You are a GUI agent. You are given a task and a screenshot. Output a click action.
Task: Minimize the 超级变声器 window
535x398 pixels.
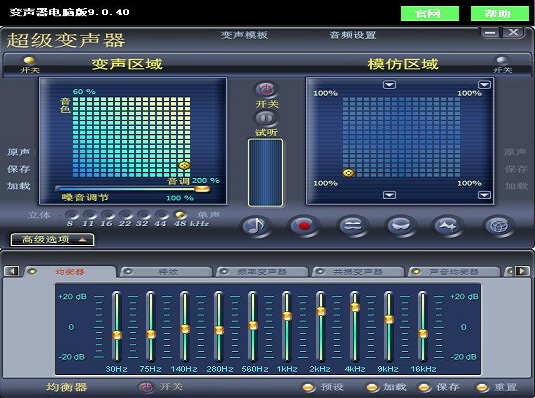(491, 33)
